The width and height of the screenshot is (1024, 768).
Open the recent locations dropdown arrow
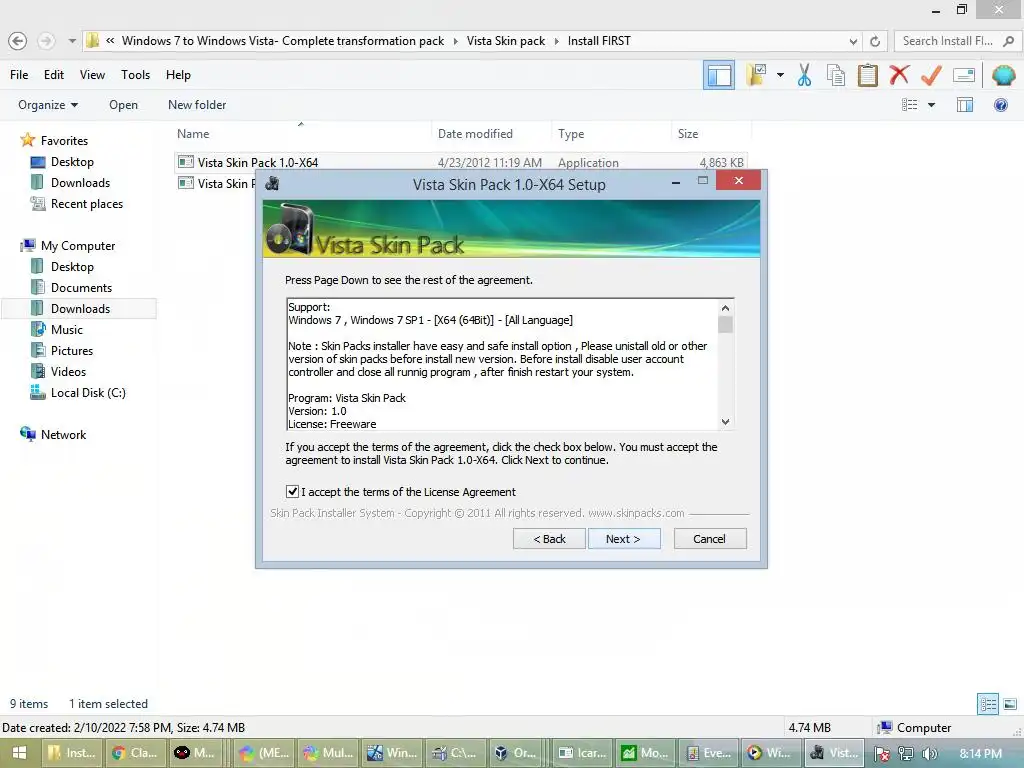(72, 41)
